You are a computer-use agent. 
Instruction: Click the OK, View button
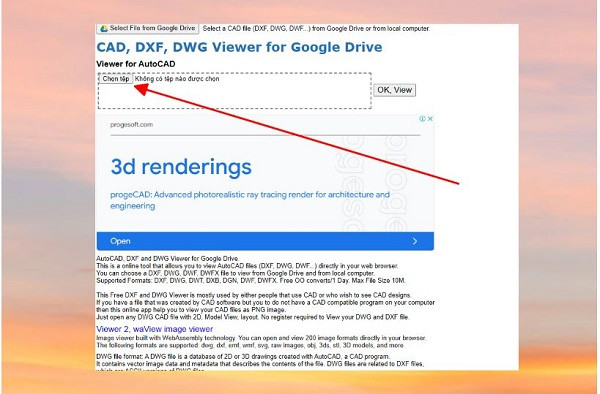tap(395, 90)
